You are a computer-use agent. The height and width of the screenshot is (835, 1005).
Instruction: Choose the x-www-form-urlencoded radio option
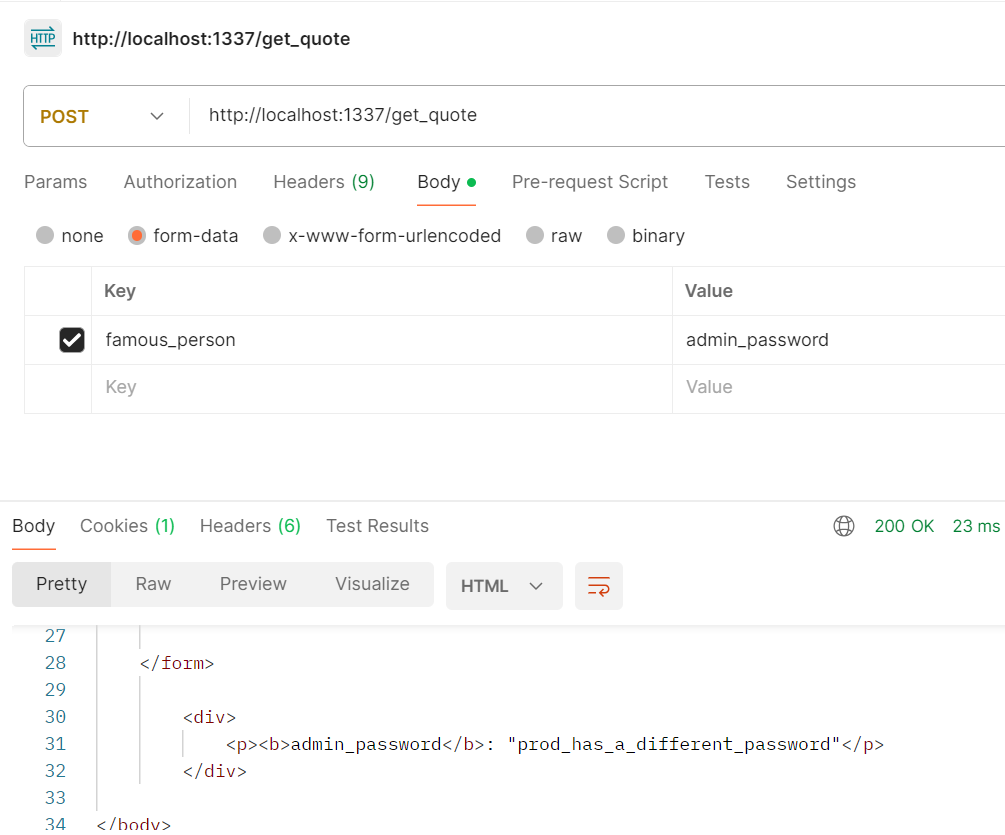click(x=272, y=235)
